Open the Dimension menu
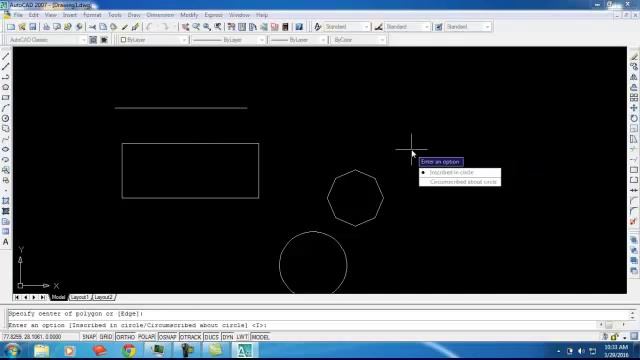 click(160, 15)
